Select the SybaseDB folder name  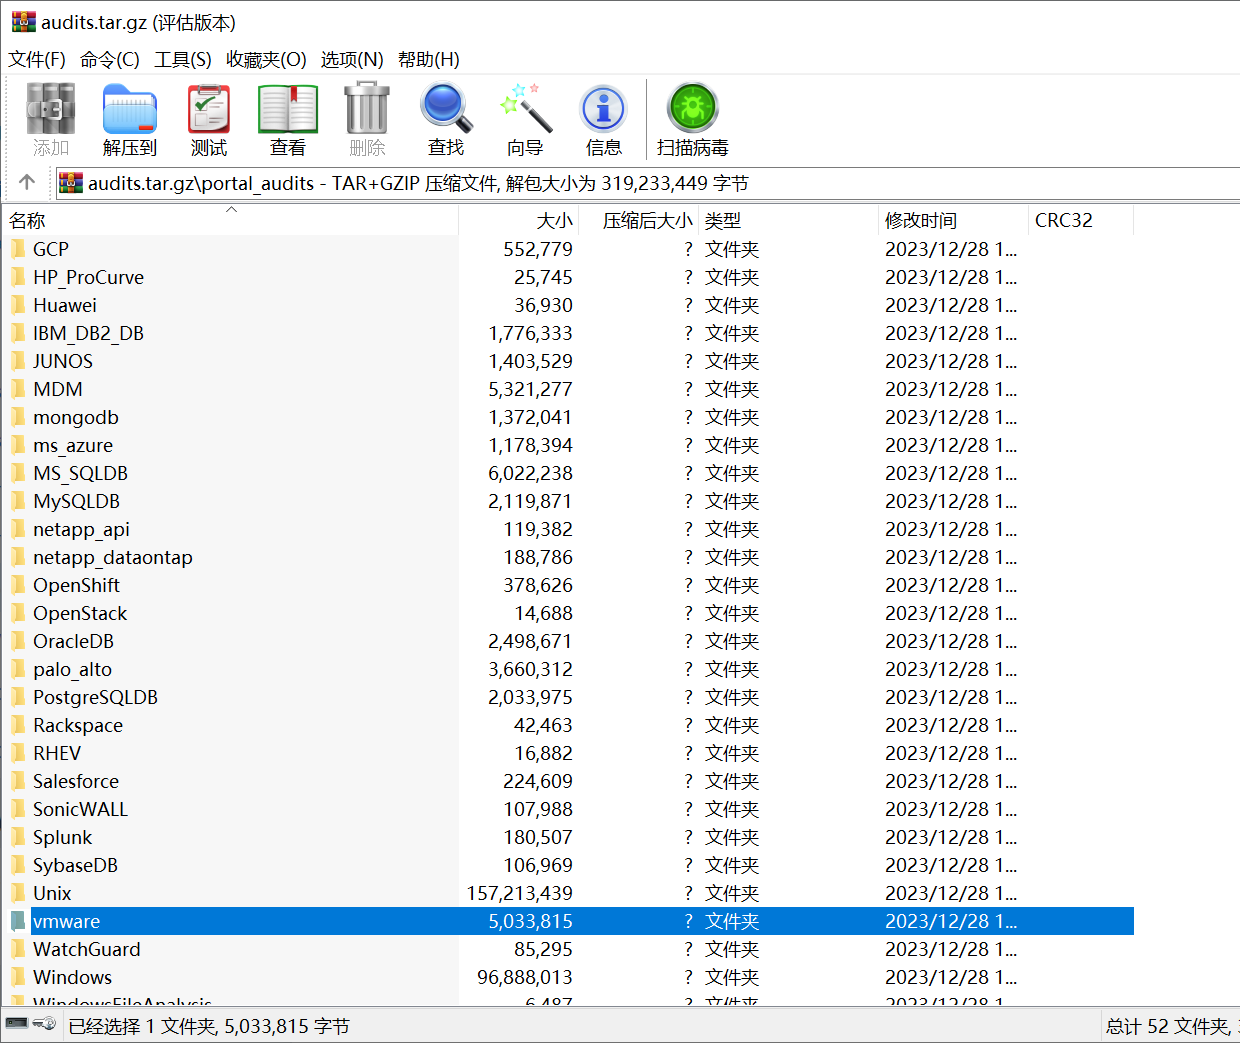[75, 865]
